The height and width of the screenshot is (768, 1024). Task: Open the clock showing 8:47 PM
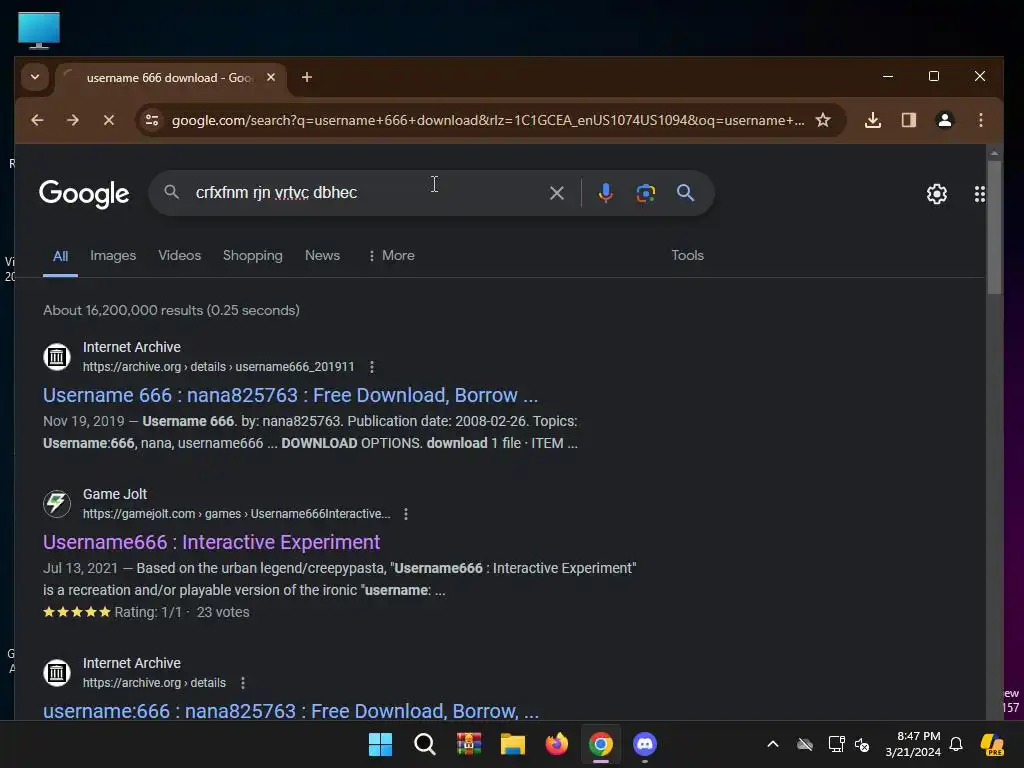[x=913, y=744]
